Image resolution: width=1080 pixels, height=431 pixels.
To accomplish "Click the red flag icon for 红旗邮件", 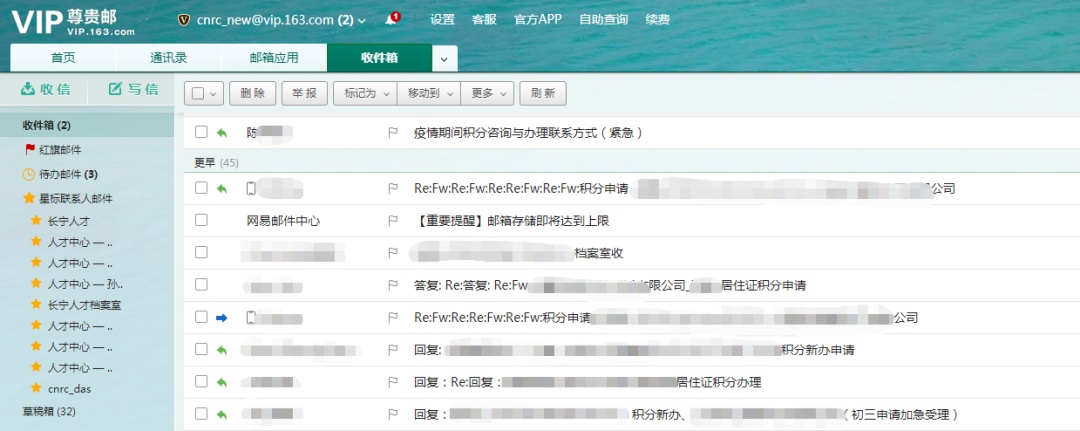I will pos(30,149).
